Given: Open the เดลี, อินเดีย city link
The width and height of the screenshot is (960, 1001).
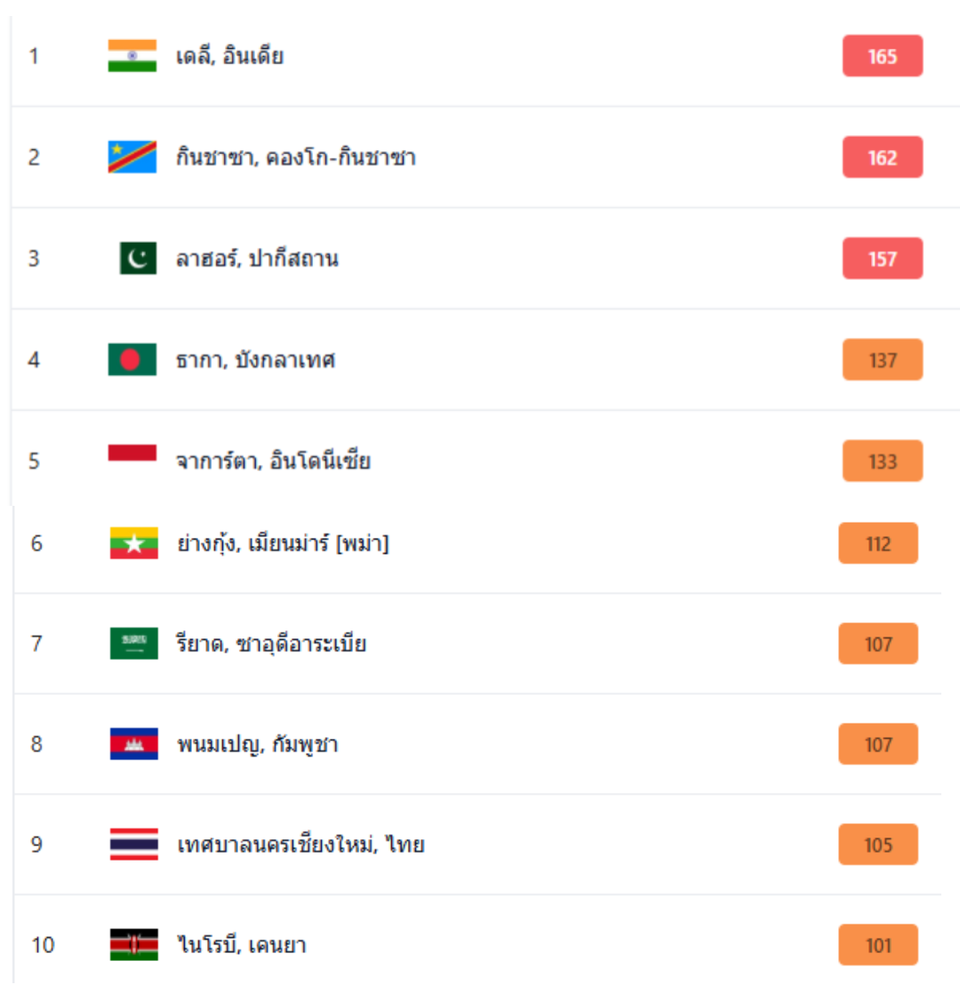Looking at the screenshot, I should [229, 56].
